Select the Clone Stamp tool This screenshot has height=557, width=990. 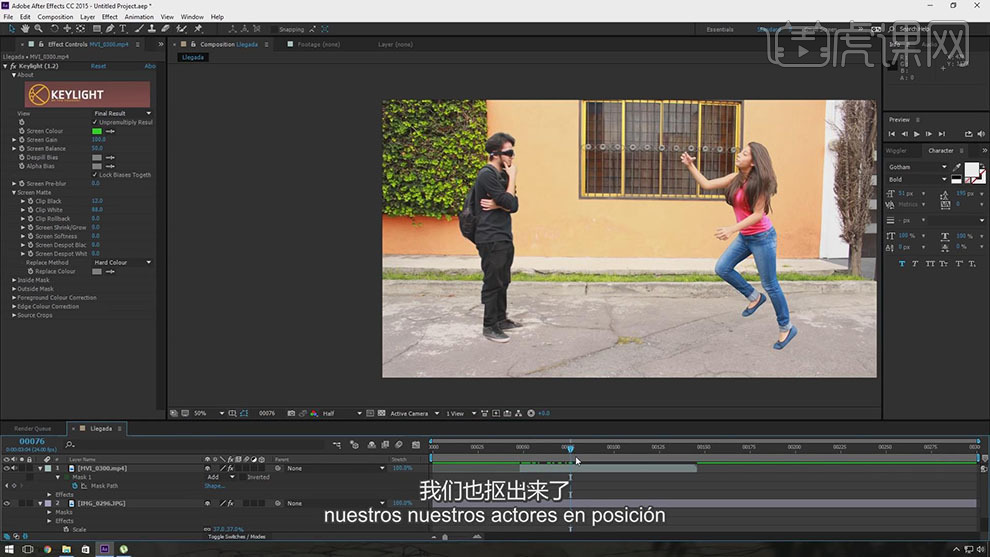pos(153,29)
